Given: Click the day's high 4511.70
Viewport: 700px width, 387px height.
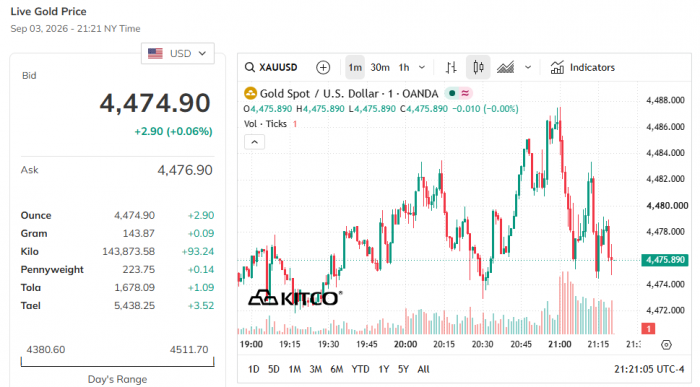Looking at the screenshot, I should (x=189, y=350).
